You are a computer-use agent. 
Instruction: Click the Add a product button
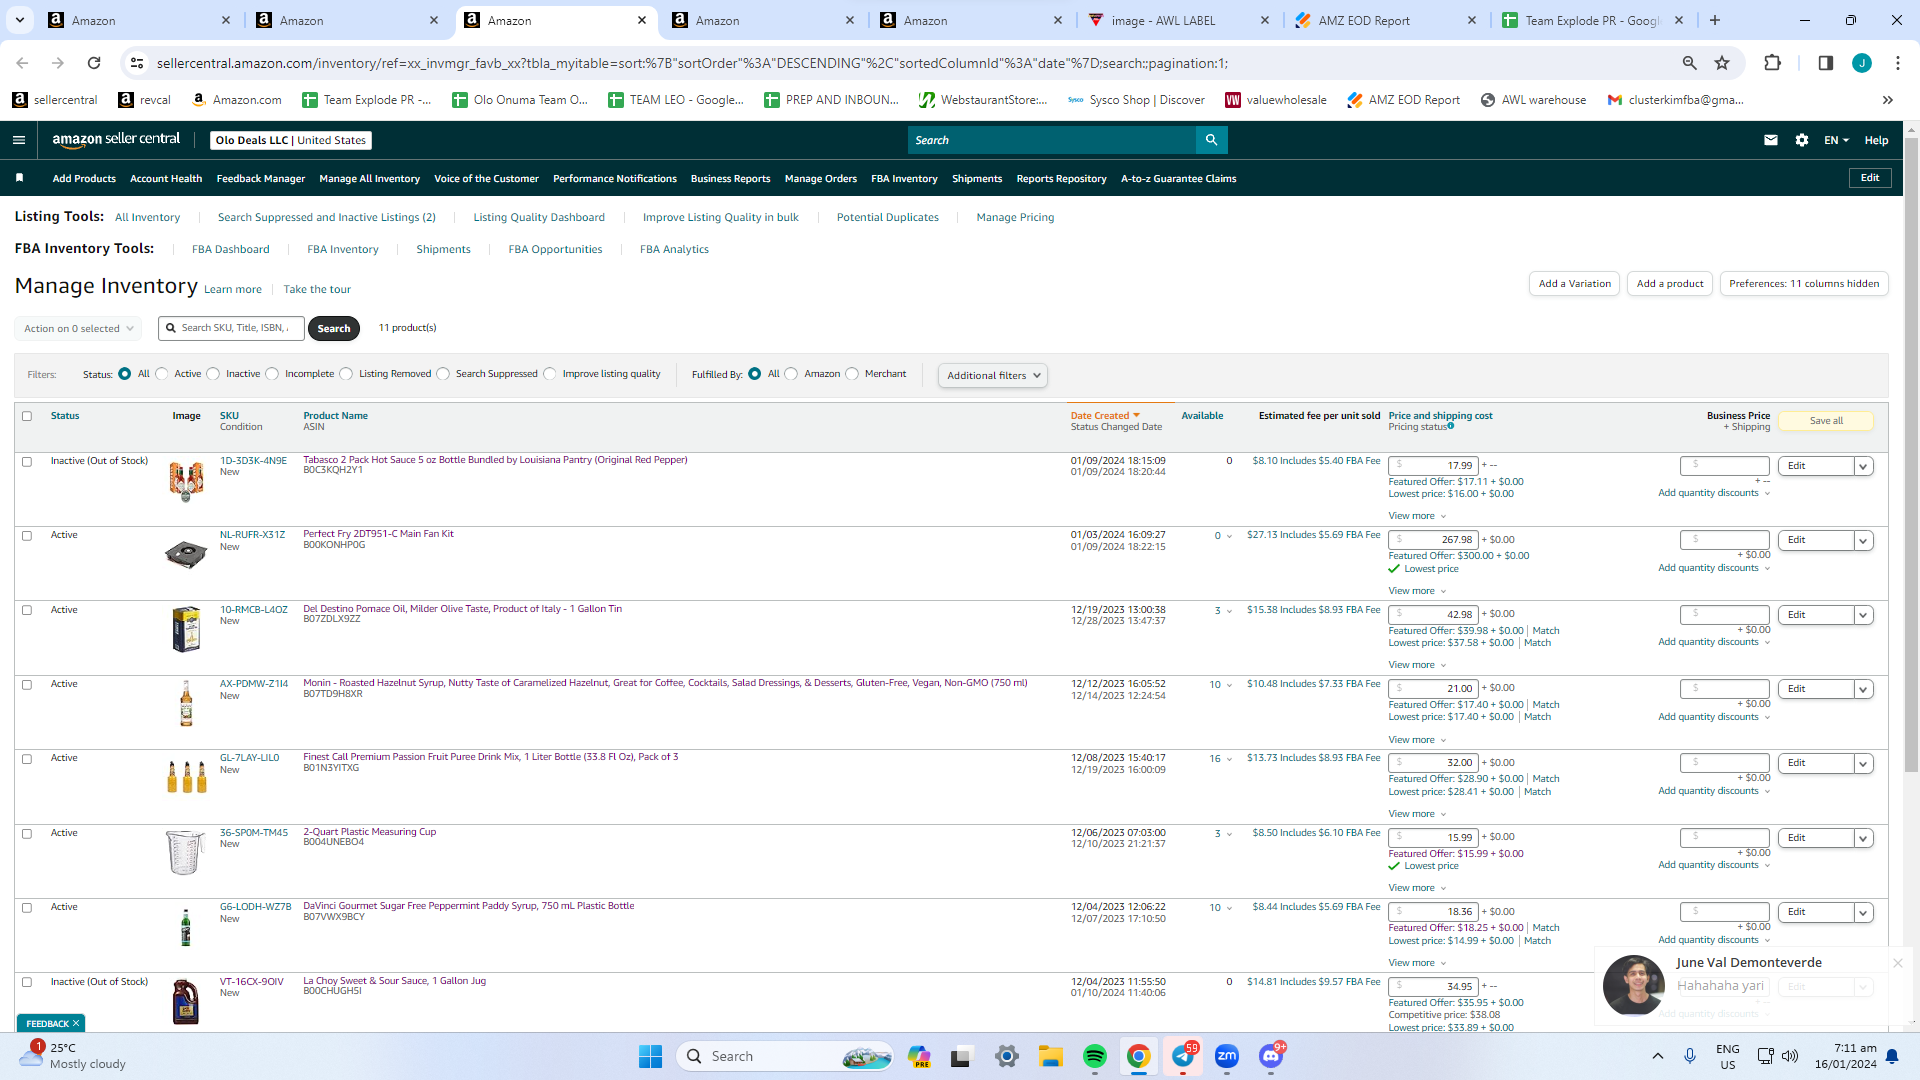point(1670,284)
